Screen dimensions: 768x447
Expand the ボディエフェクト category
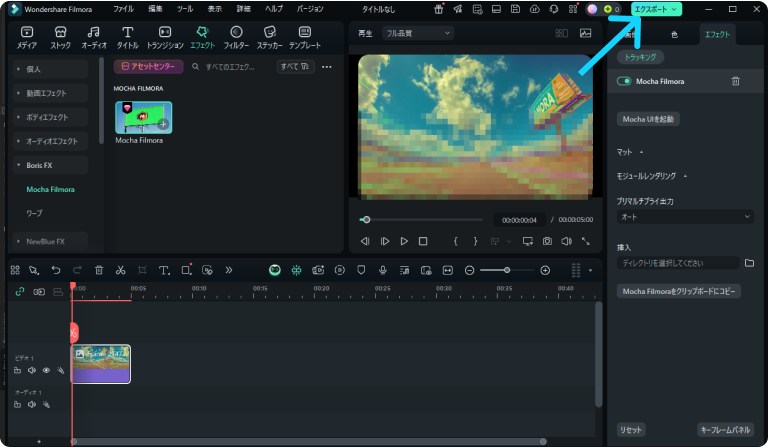pyautogui.click(x=50, y=117)
